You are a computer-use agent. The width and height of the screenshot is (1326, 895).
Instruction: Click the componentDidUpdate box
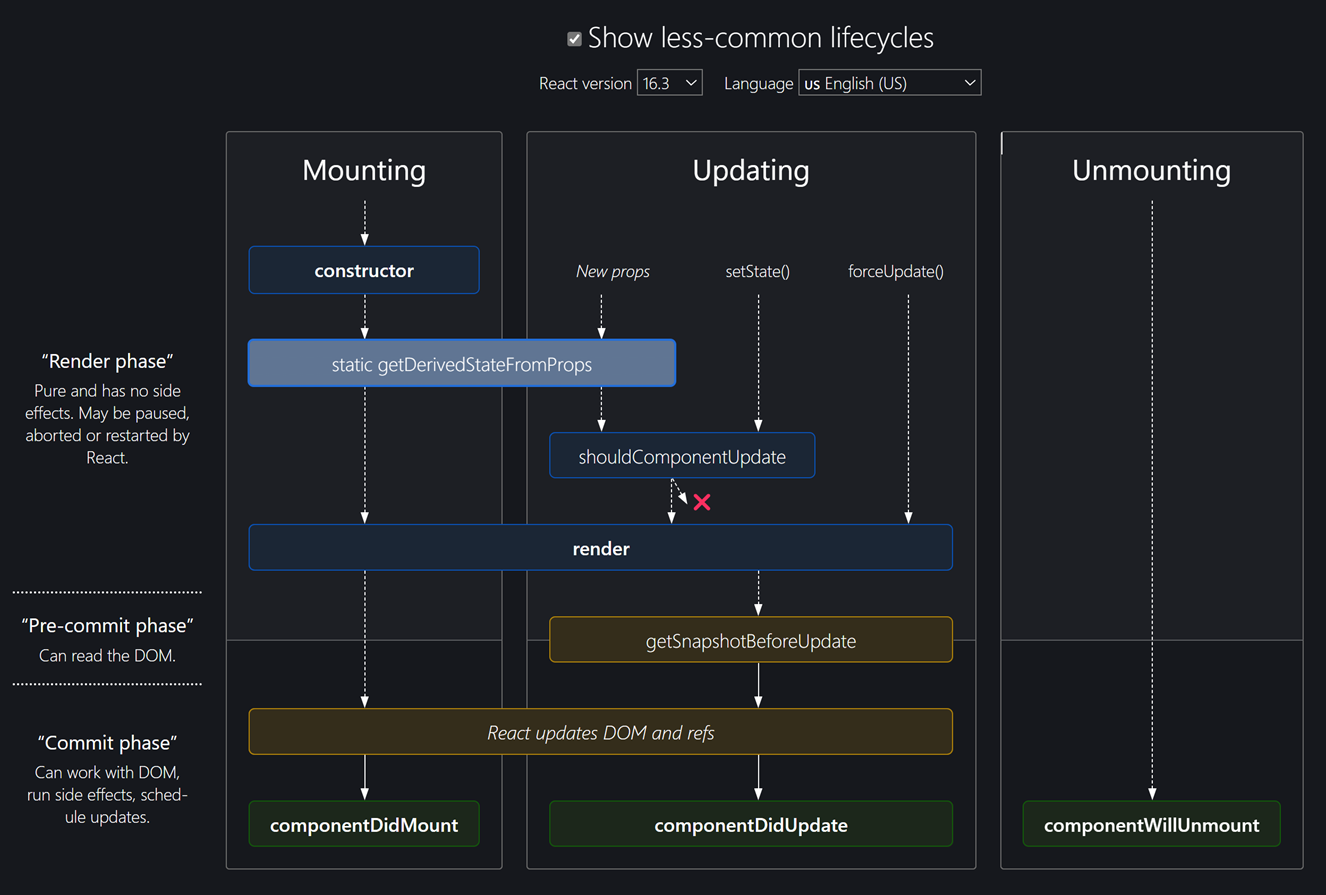point(751,825)
